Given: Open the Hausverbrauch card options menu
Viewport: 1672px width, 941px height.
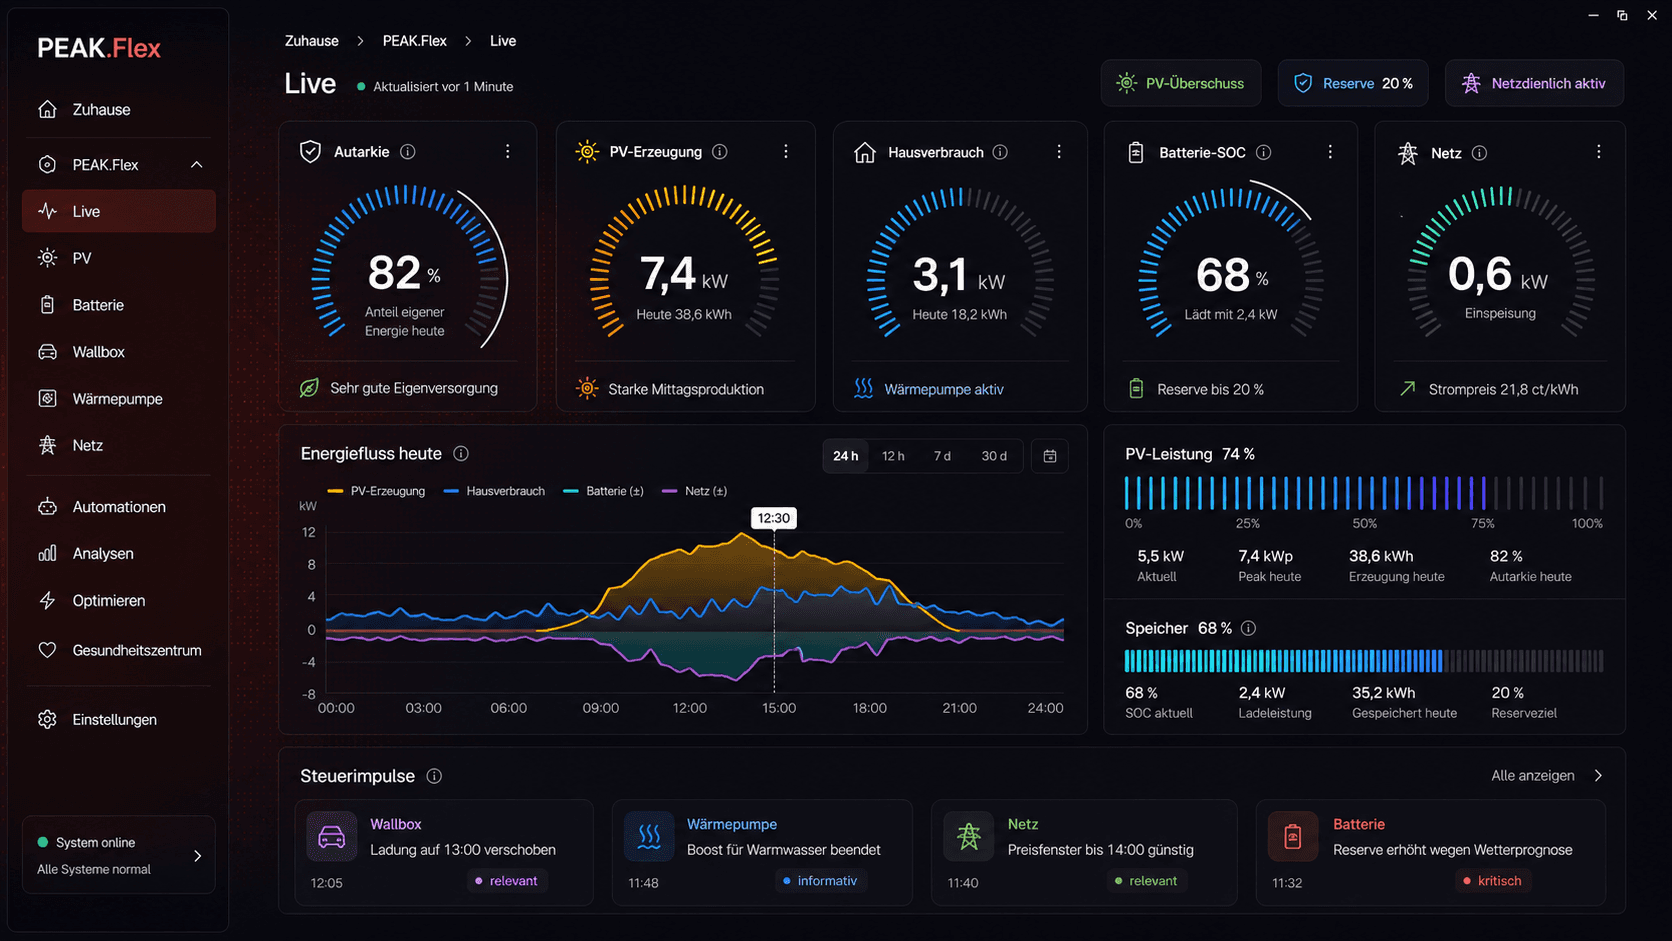Looking at the screenshot, I should (x=1059, y=152).
